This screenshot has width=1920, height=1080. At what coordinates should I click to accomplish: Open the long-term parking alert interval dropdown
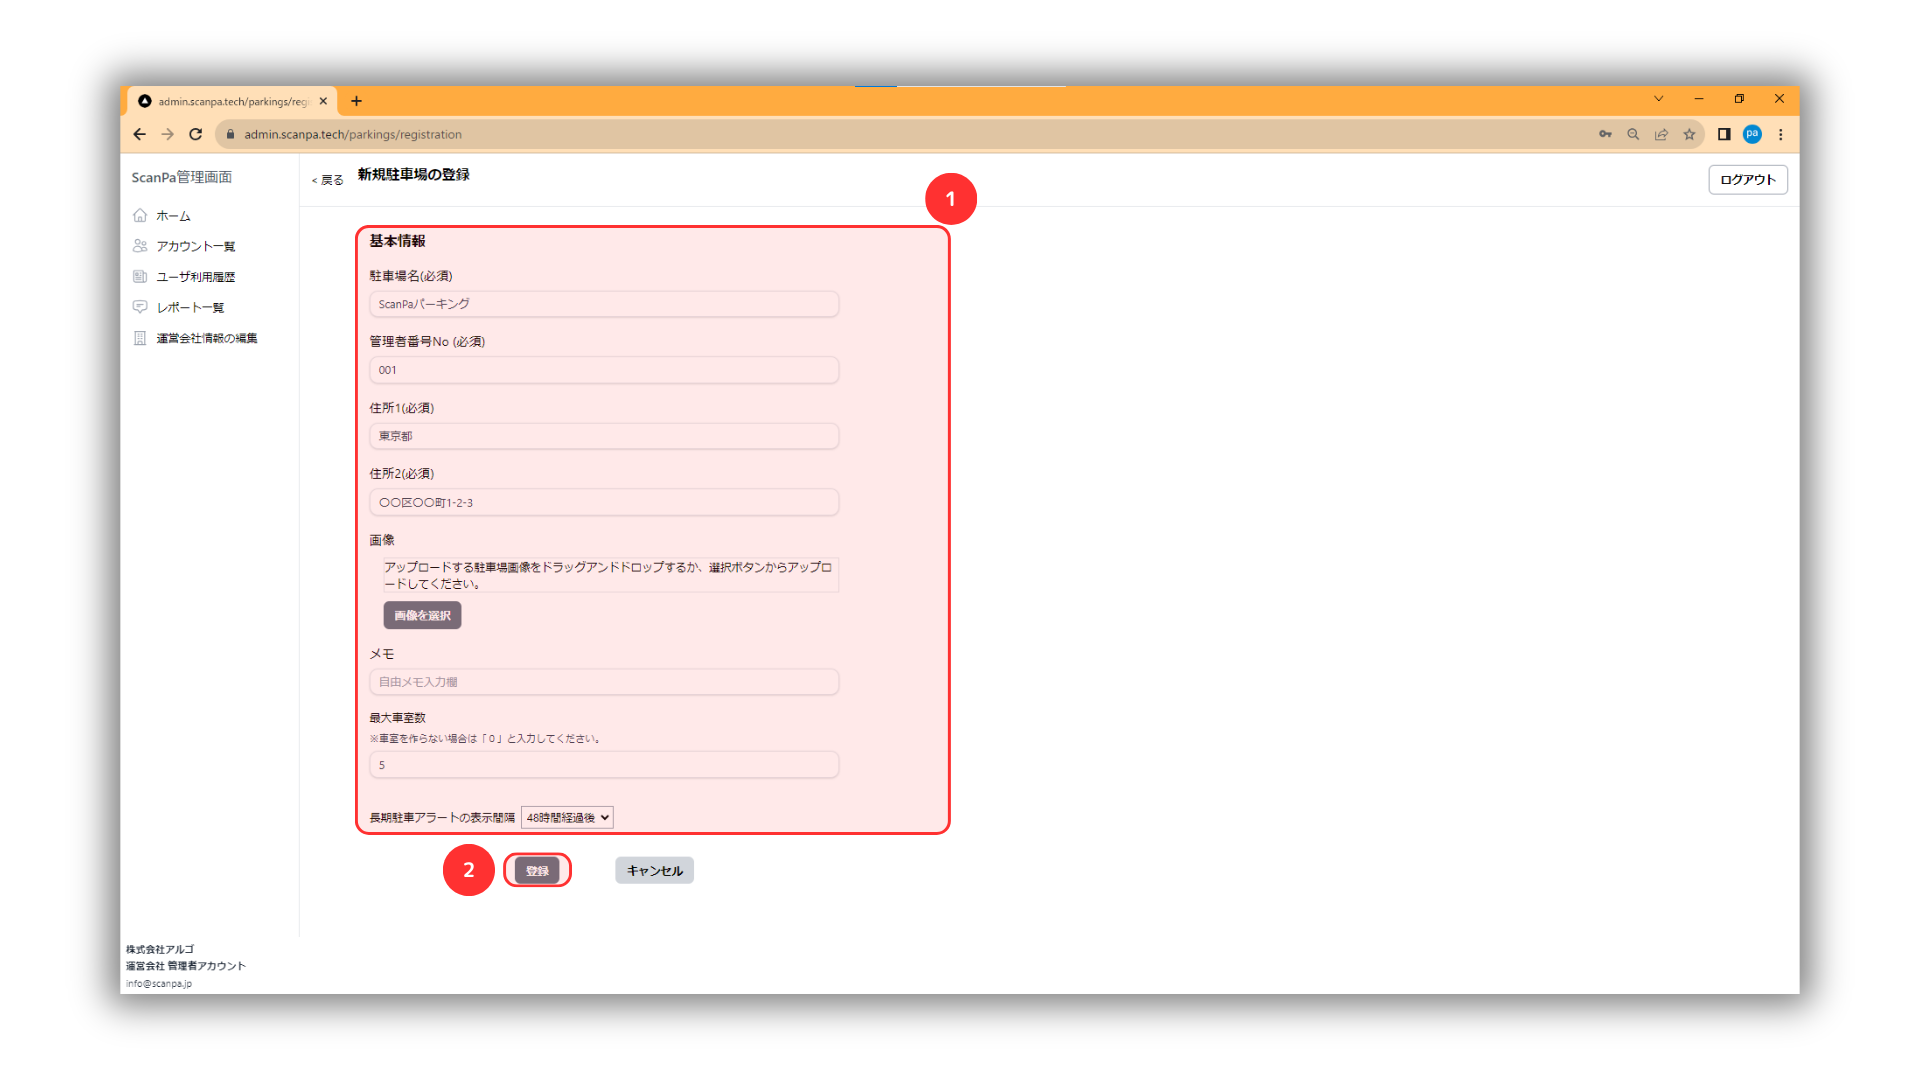(567, 818)
